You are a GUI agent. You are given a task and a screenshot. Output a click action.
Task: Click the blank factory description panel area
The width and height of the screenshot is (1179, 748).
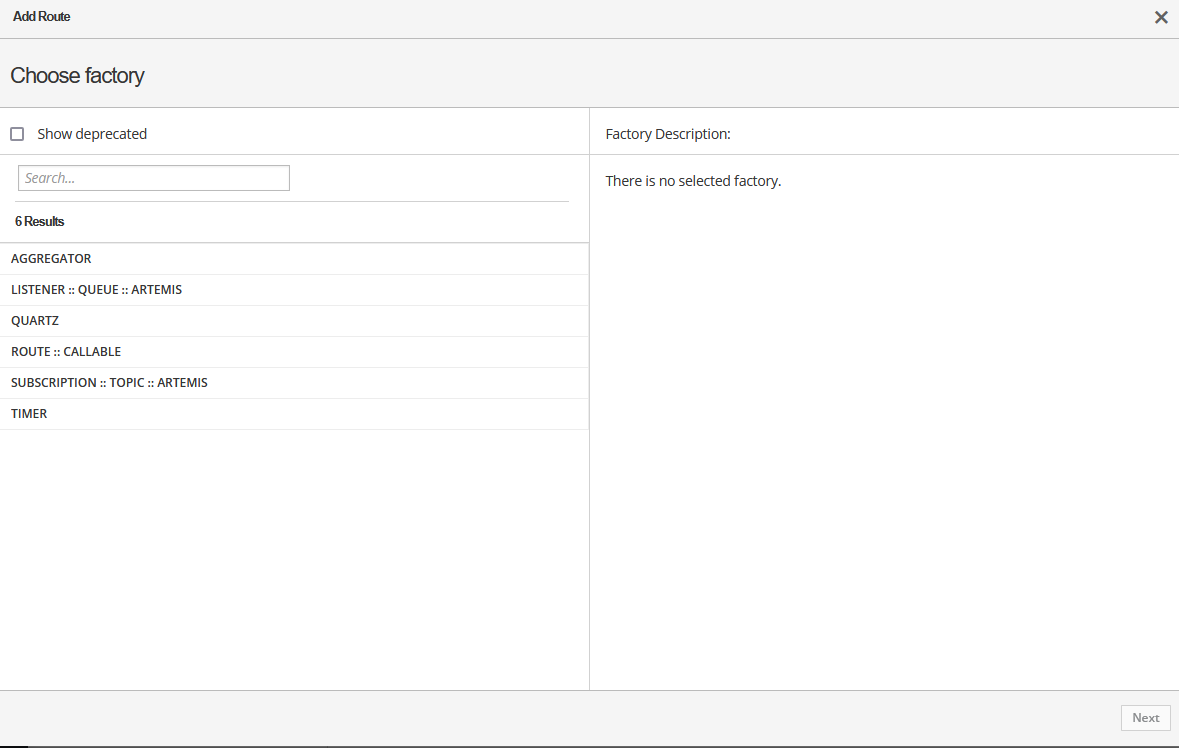tap(884, 440)
